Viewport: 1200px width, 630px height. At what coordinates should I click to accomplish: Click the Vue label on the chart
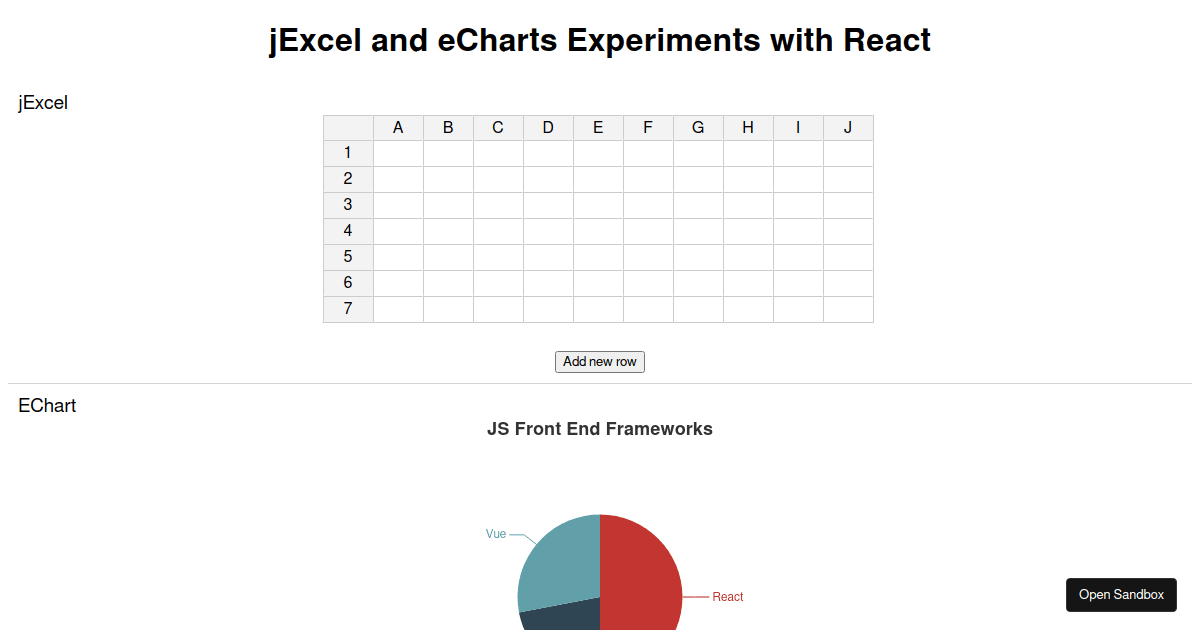(494, 534)
